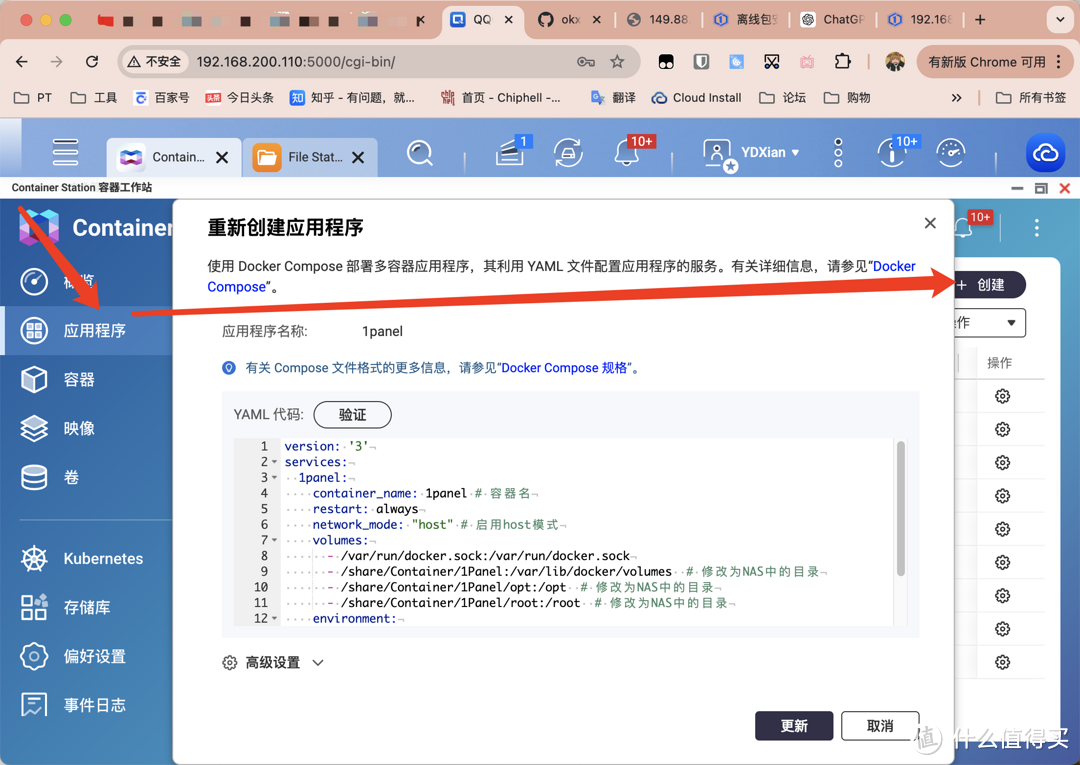Click the first gear icon in 操作 column
1080x765 pixels.
[x=1002, y=397]
